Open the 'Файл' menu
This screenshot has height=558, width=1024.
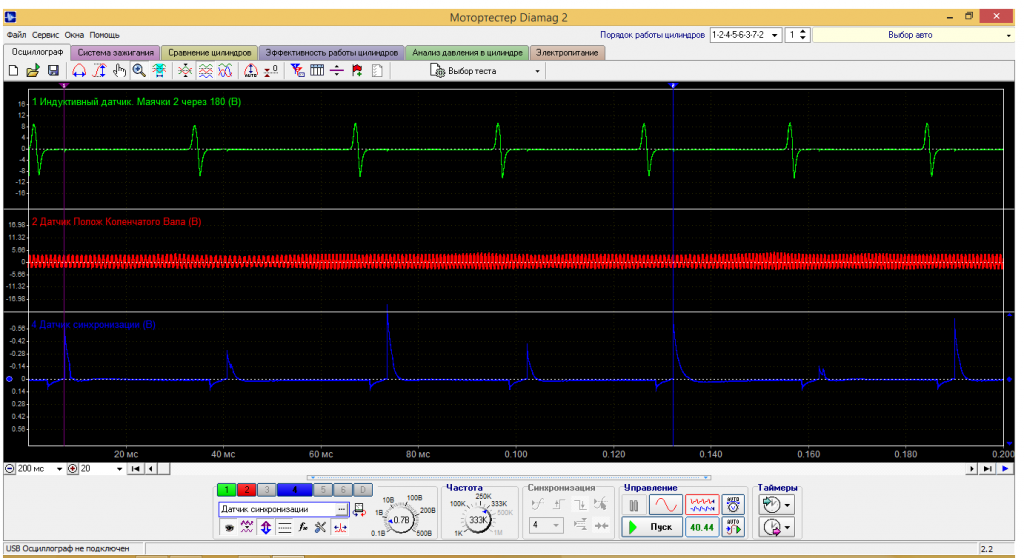click(x=16, y=35)
